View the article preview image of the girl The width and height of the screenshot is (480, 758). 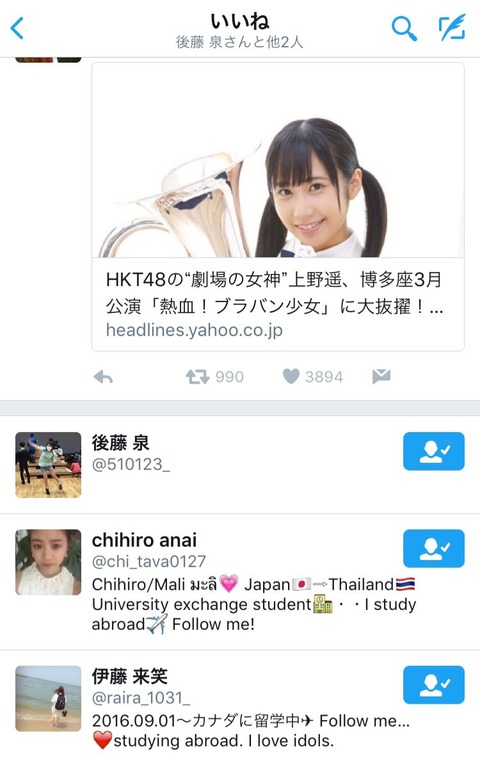tap(278, 160)
